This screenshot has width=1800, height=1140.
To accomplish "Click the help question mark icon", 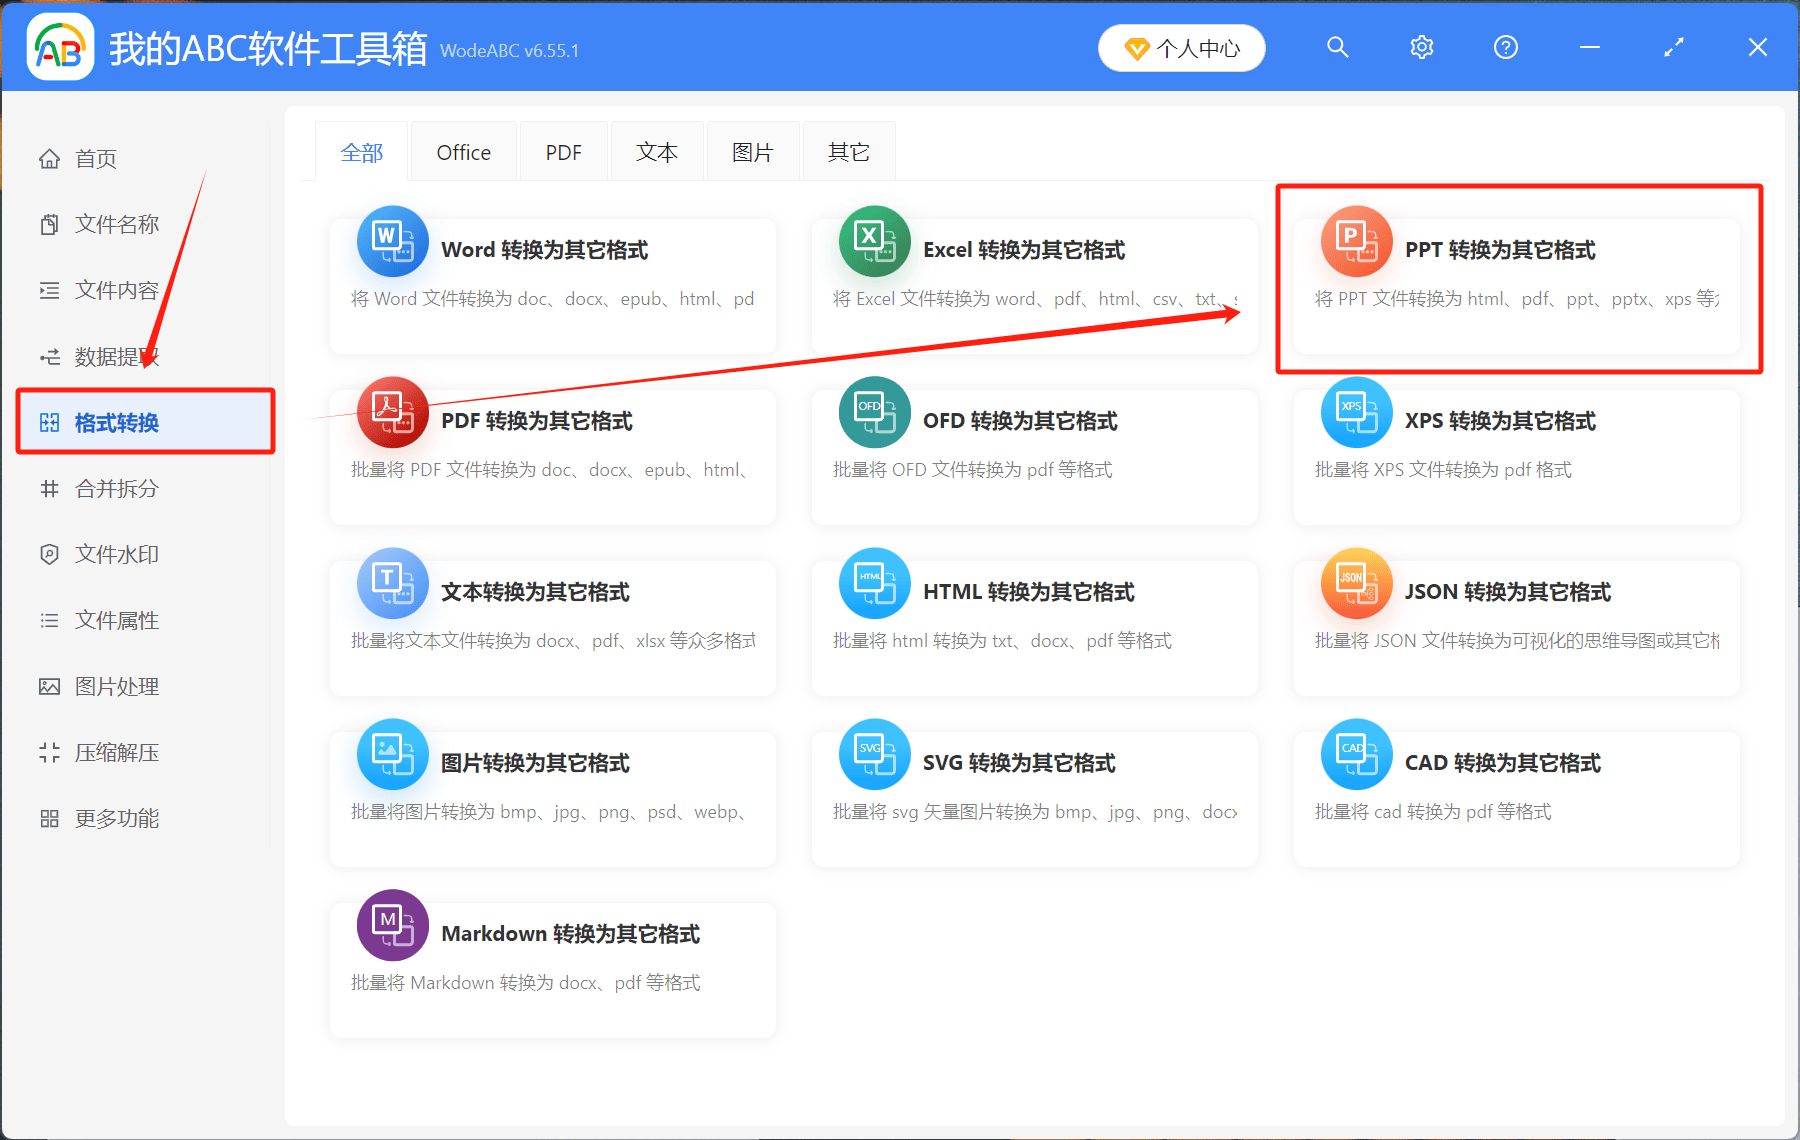I will point(1505,47).
